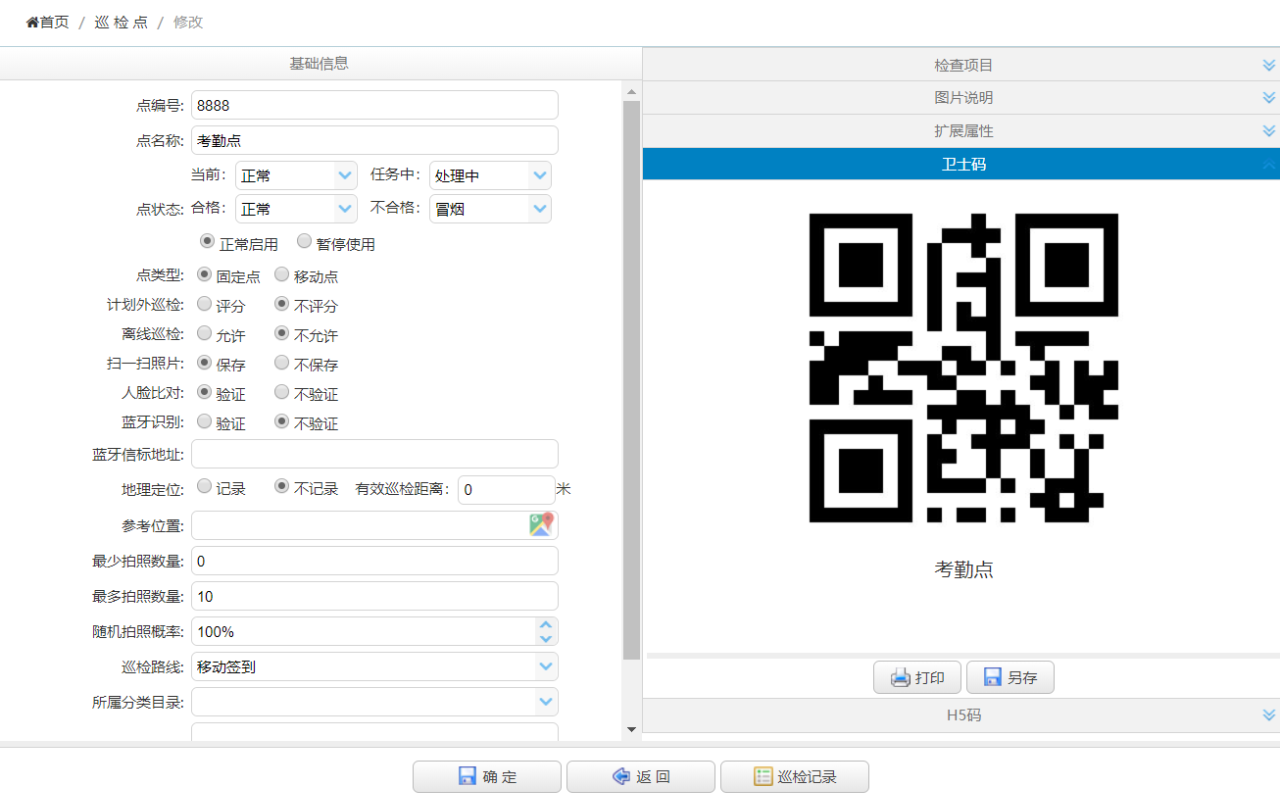Click the form's vertical scrollbar
The height and width of the screenshot is (797, 1280).
coord(631,380)
